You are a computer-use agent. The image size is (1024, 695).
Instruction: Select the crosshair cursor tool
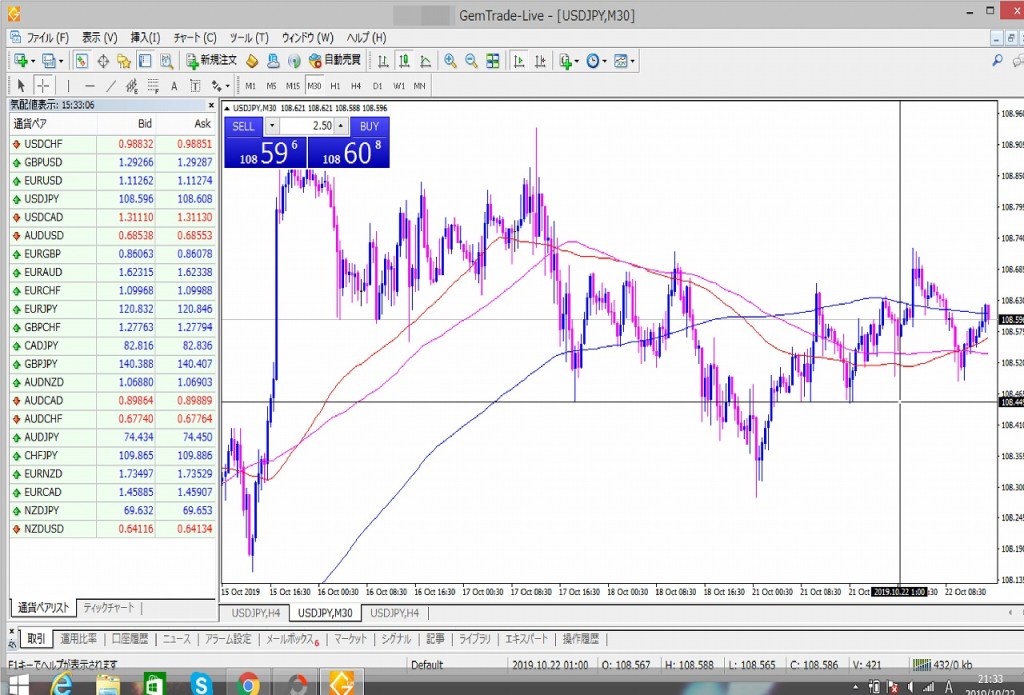[x=44, y=86]
